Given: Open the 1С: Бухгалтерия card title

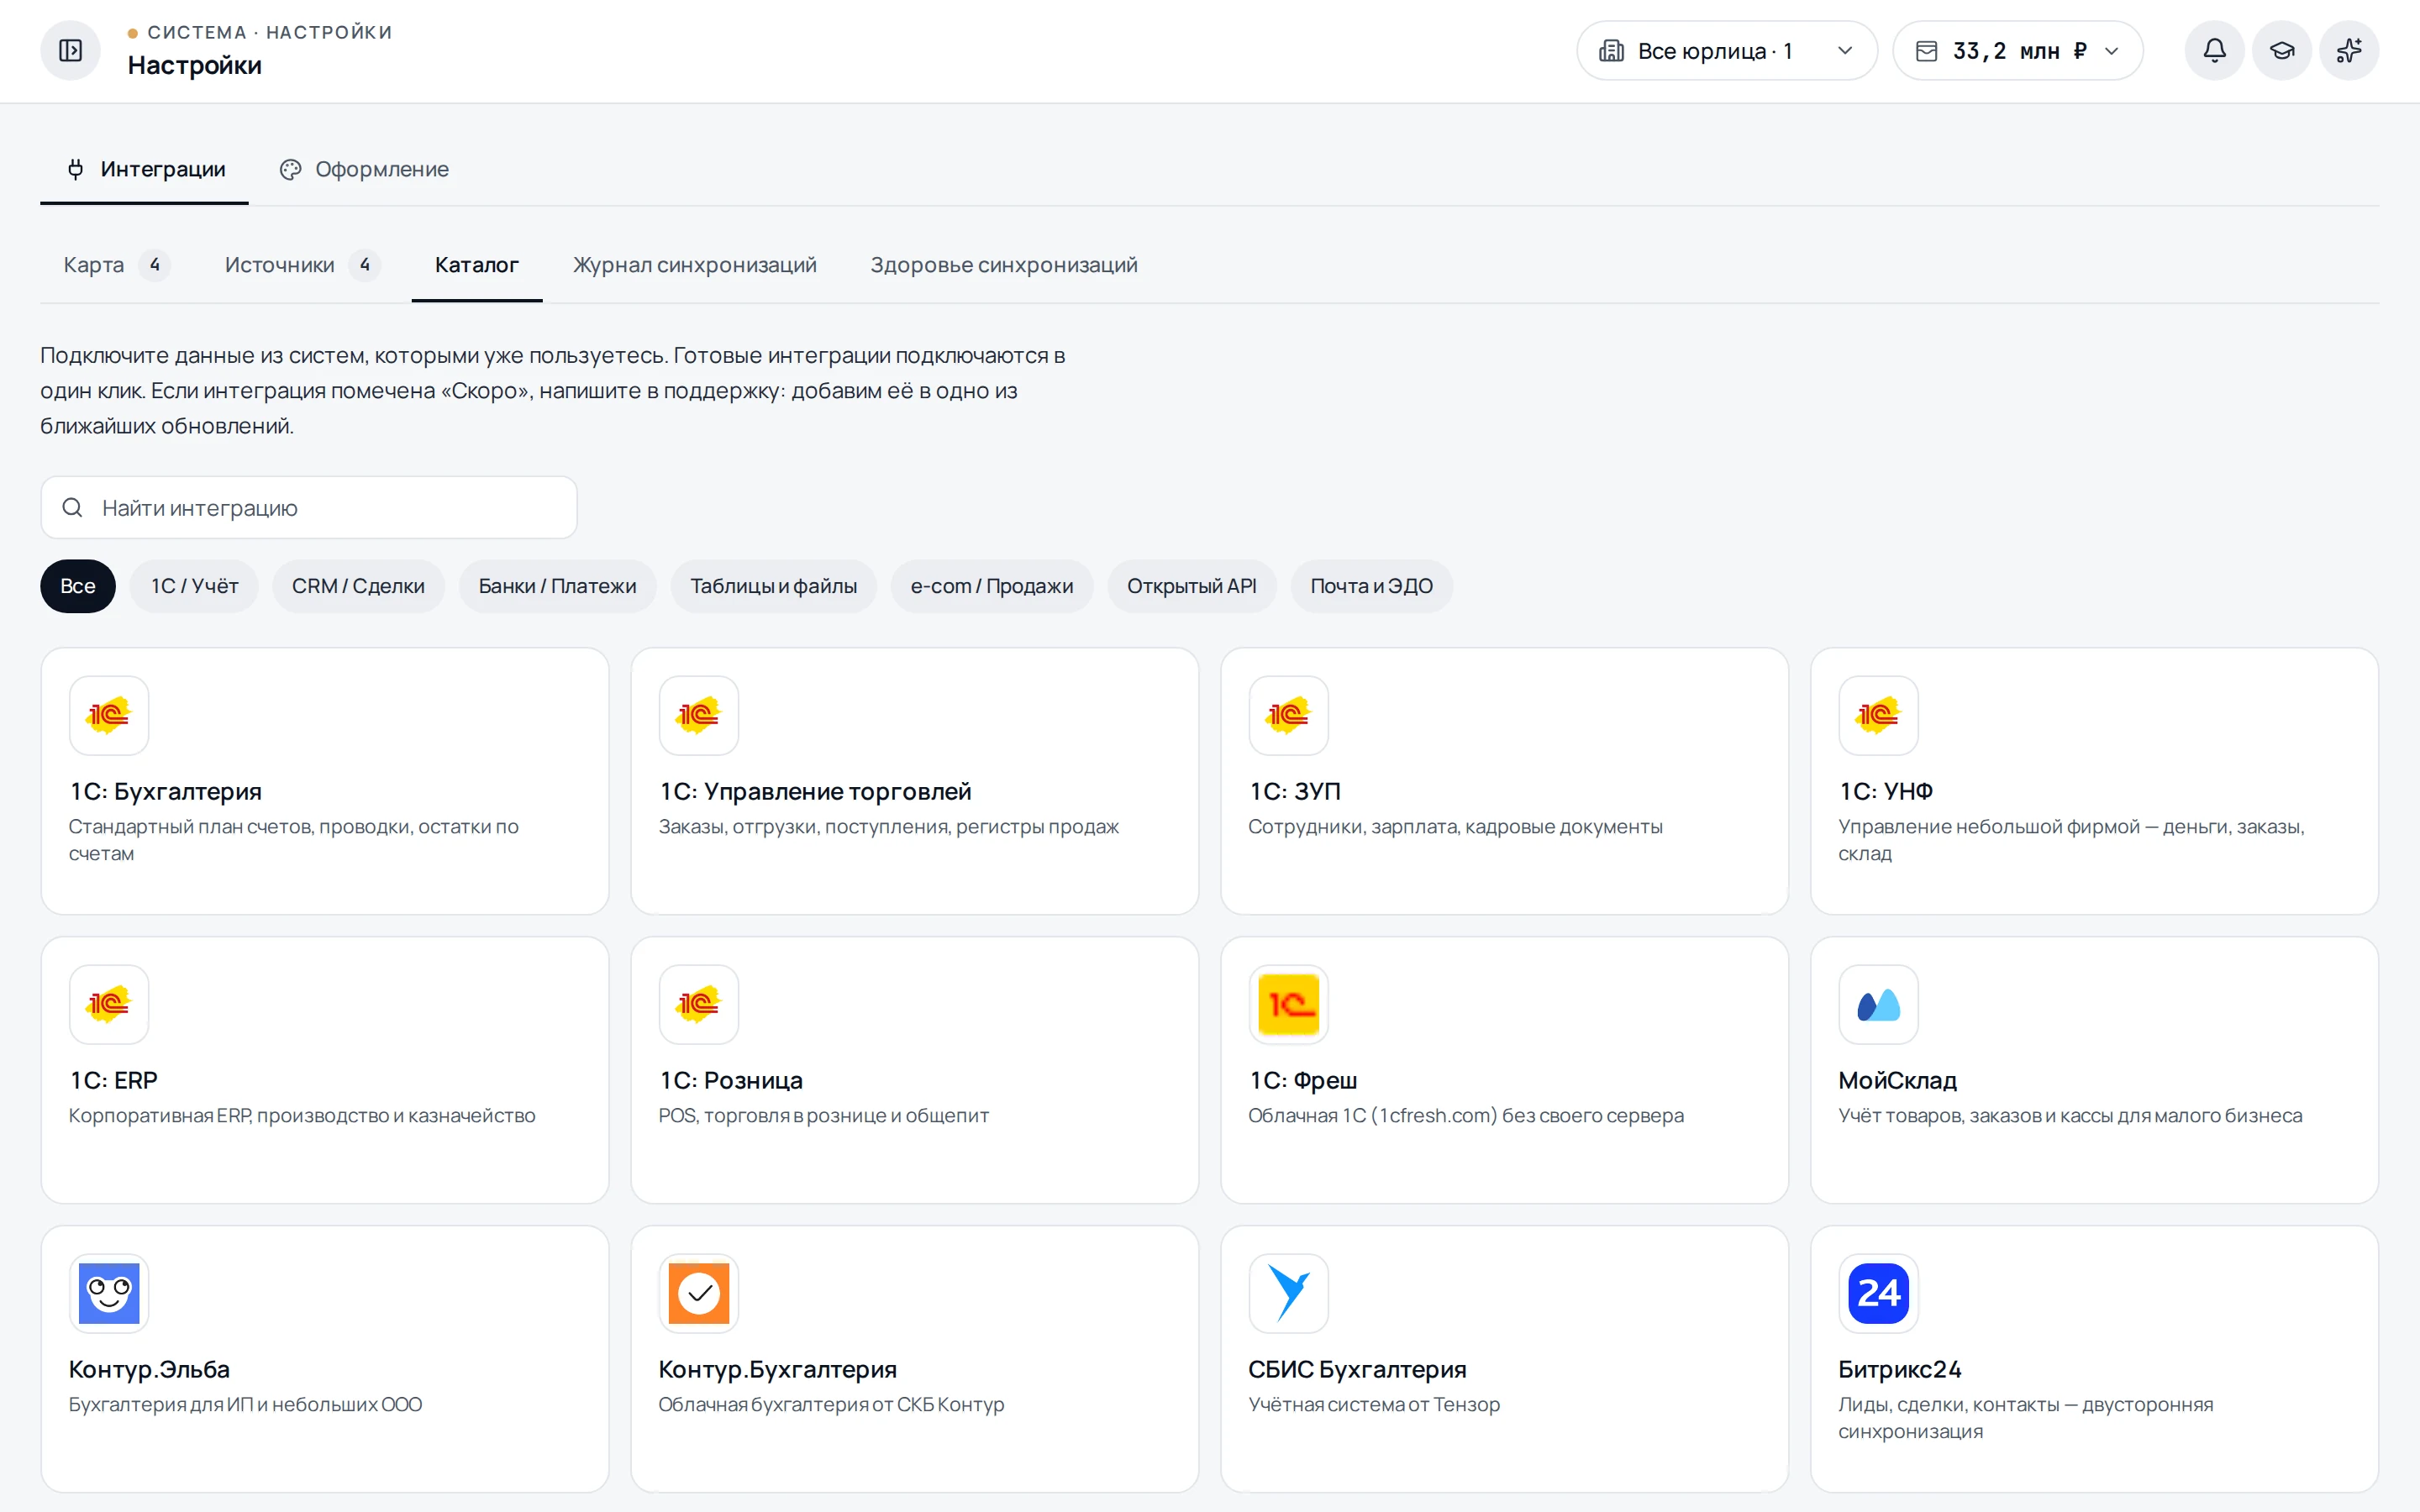Looking at the screenshot, I should click(165, 792).
